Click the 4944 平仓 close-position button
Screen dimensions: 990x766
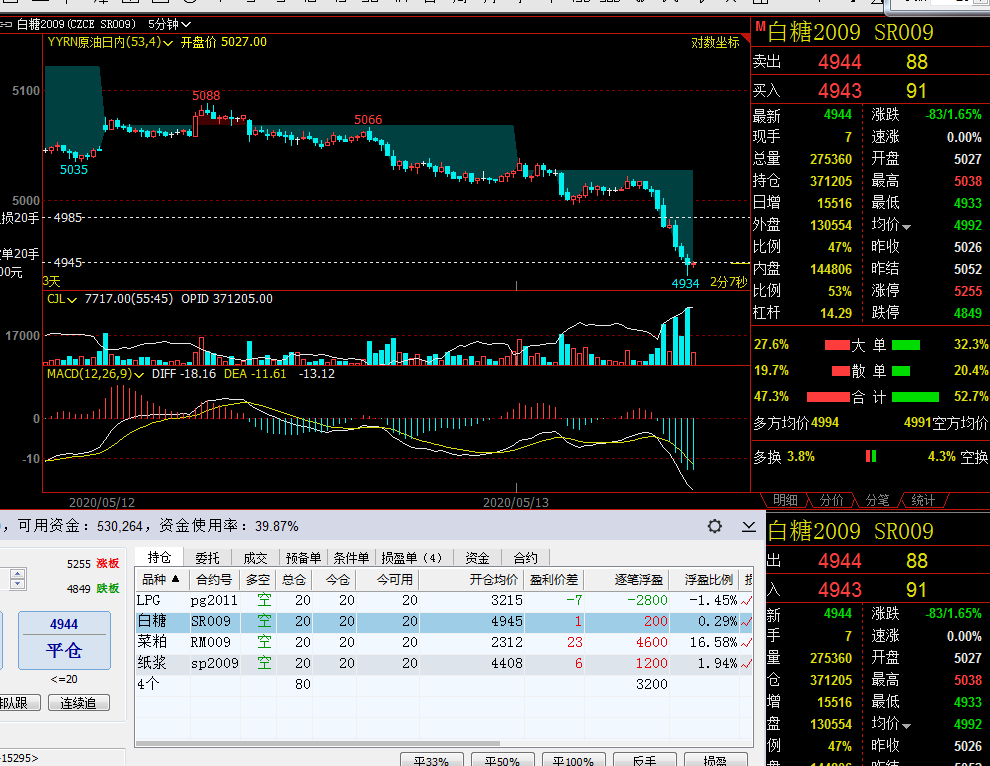pyautogui.click(x=64, y=640)
